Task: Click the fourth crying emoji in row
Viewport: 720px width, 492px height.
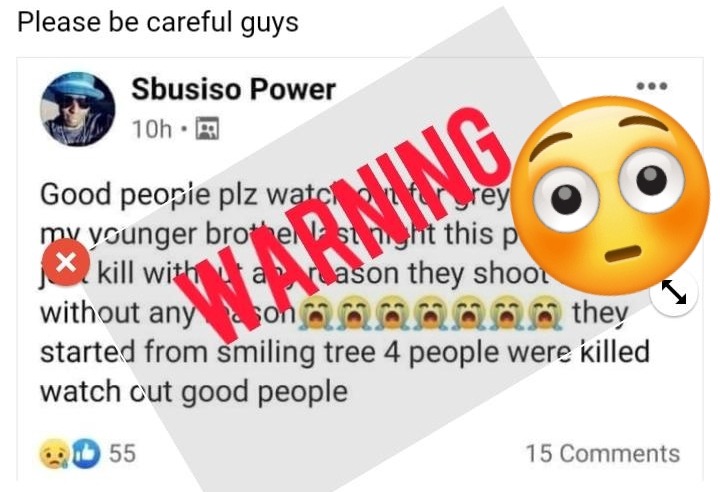Action: (x=430, y=314)
